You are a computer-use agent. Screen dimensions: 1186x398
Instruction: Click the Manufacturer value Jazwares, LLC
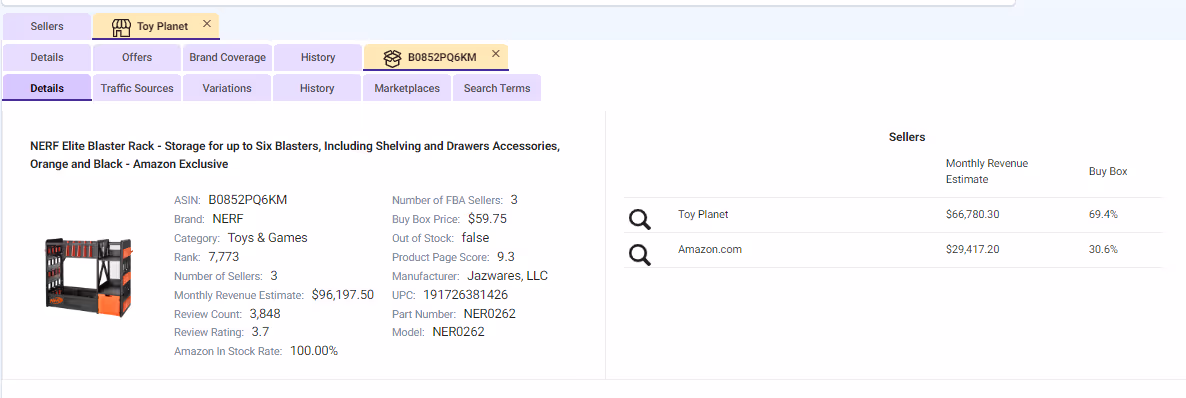coord(508,275)
